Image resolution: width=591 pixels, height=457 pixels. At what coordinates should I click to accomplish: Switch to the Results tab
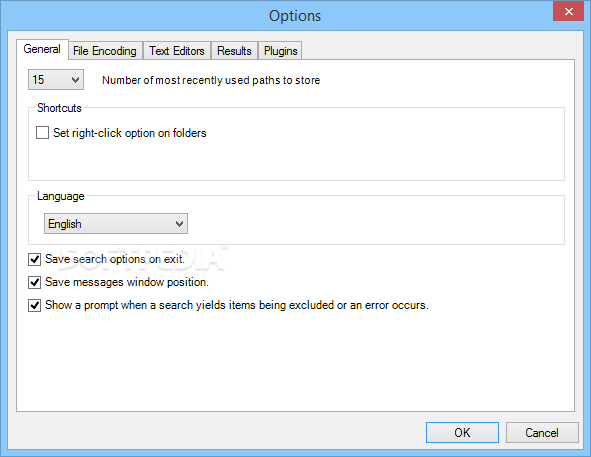pos(234,51)
